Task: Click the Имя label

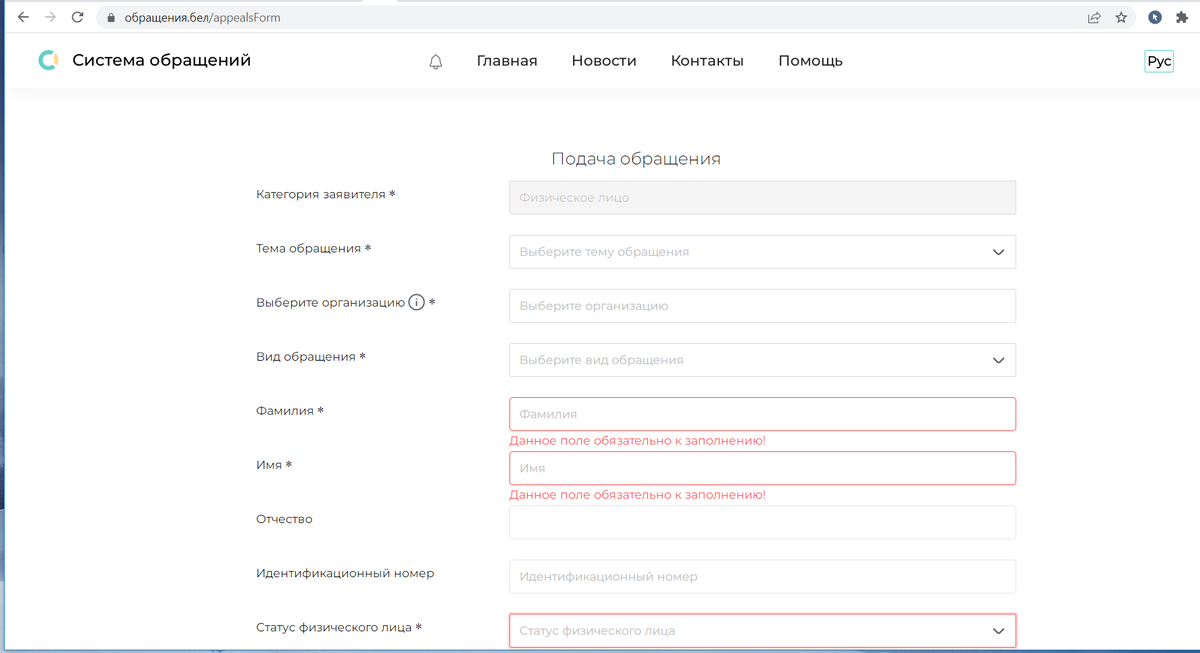Action: coord(274,465)
